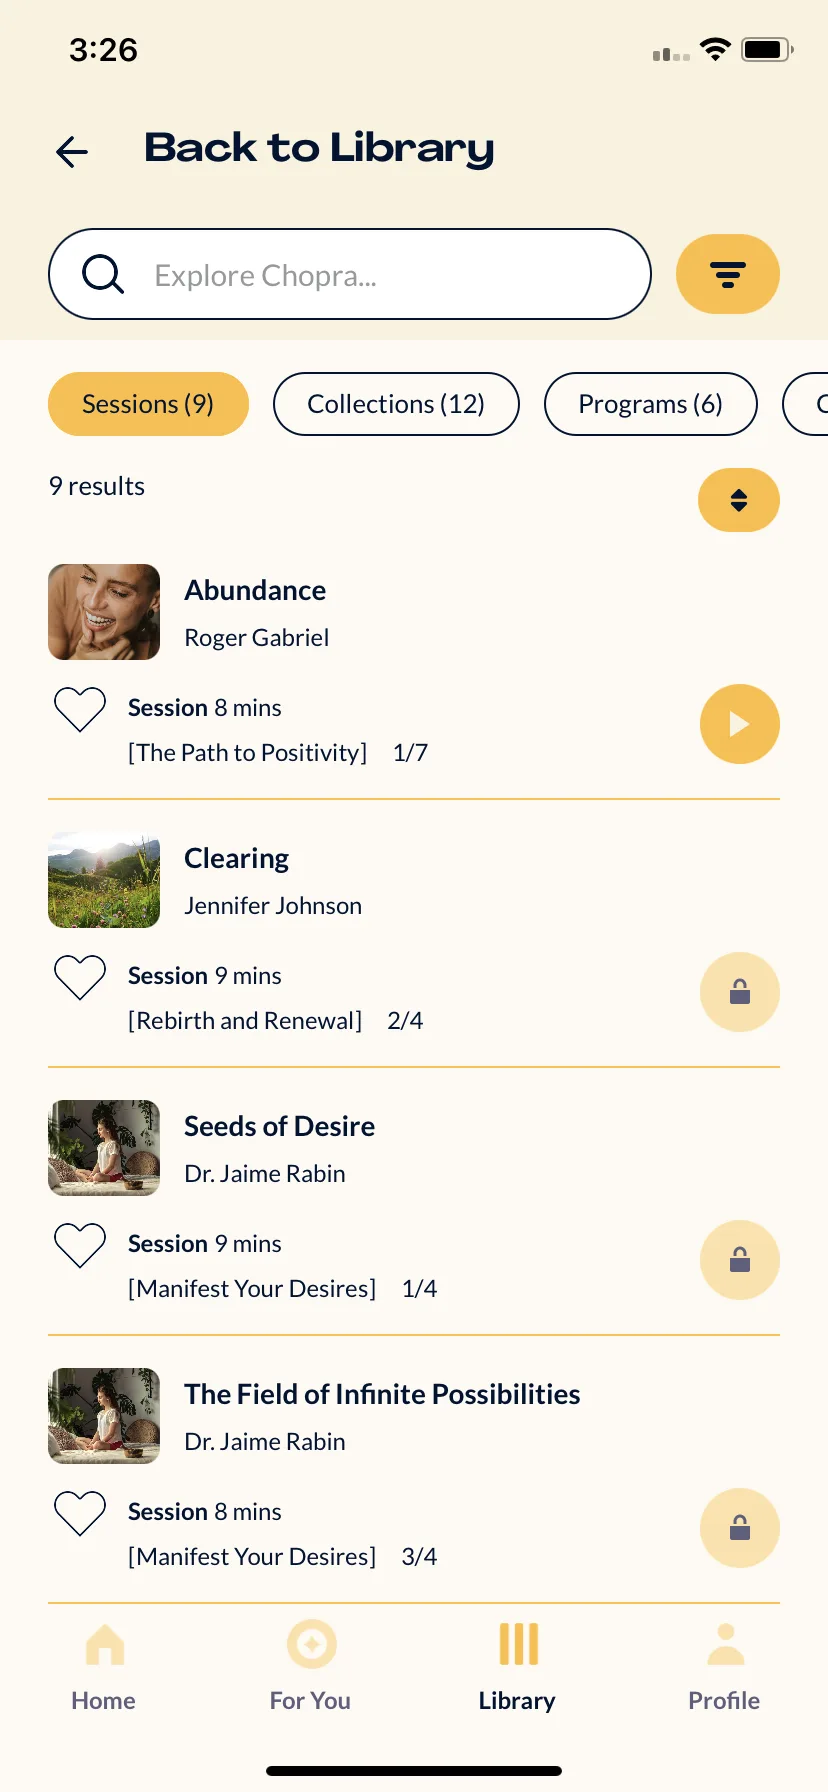Toggle heart for Seeds of Desire

[x=80, y=1245]
